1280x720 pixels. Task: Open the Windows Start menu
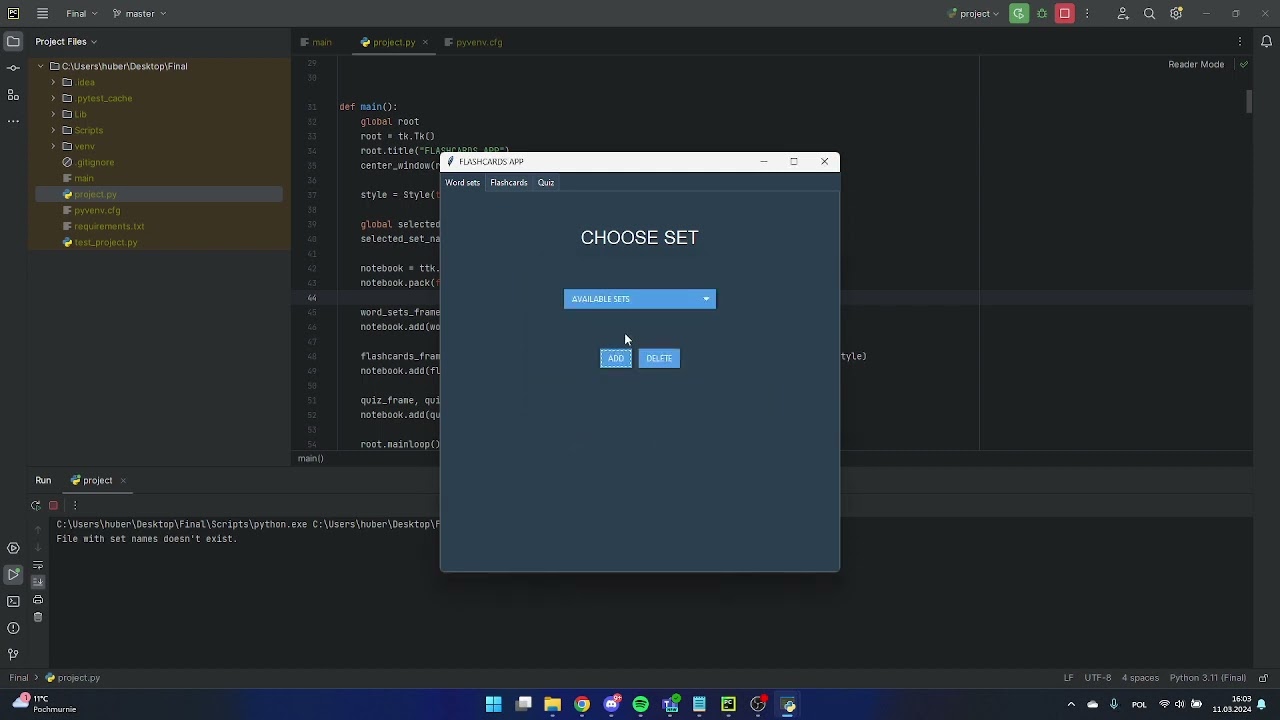point(494,705)
